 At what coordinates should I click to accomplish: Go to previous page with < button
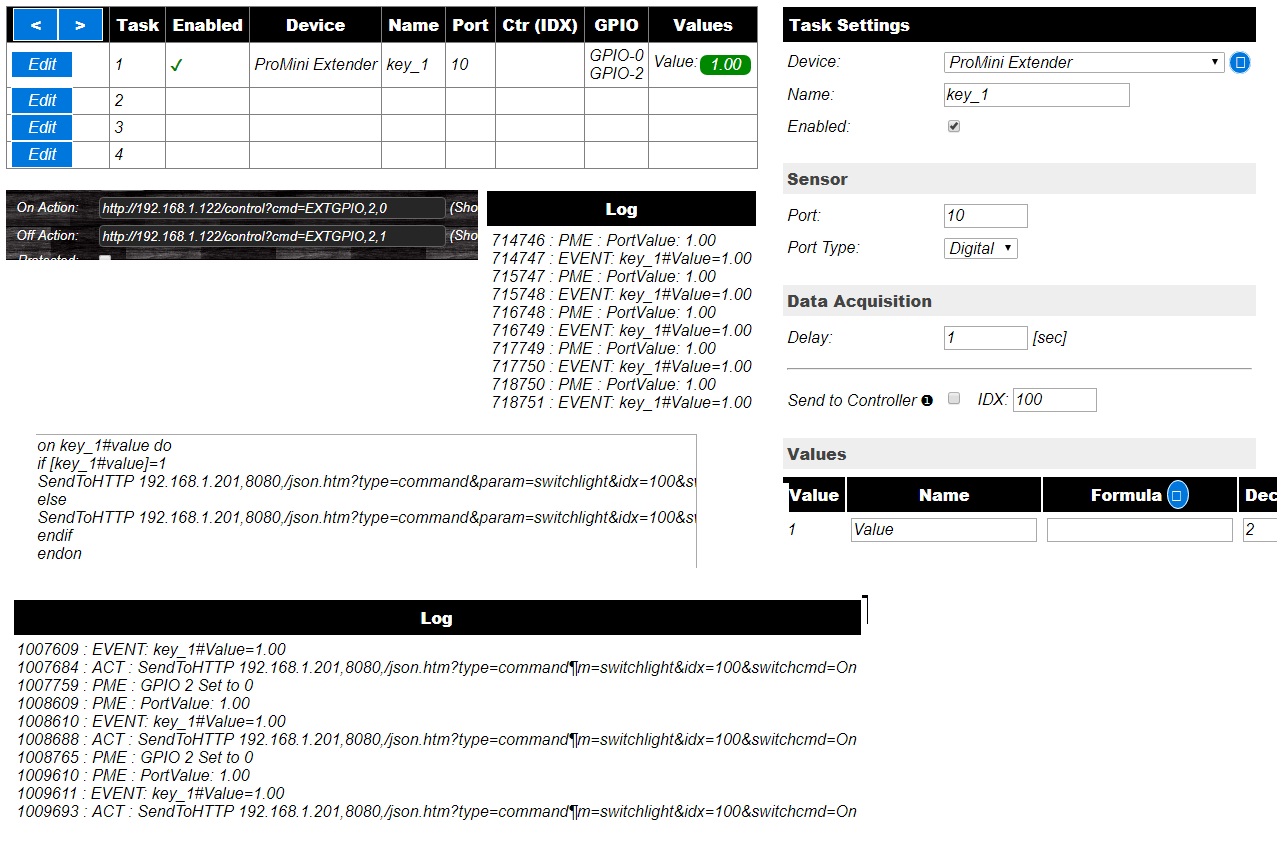pyautogui.click(x=35, y=24)
